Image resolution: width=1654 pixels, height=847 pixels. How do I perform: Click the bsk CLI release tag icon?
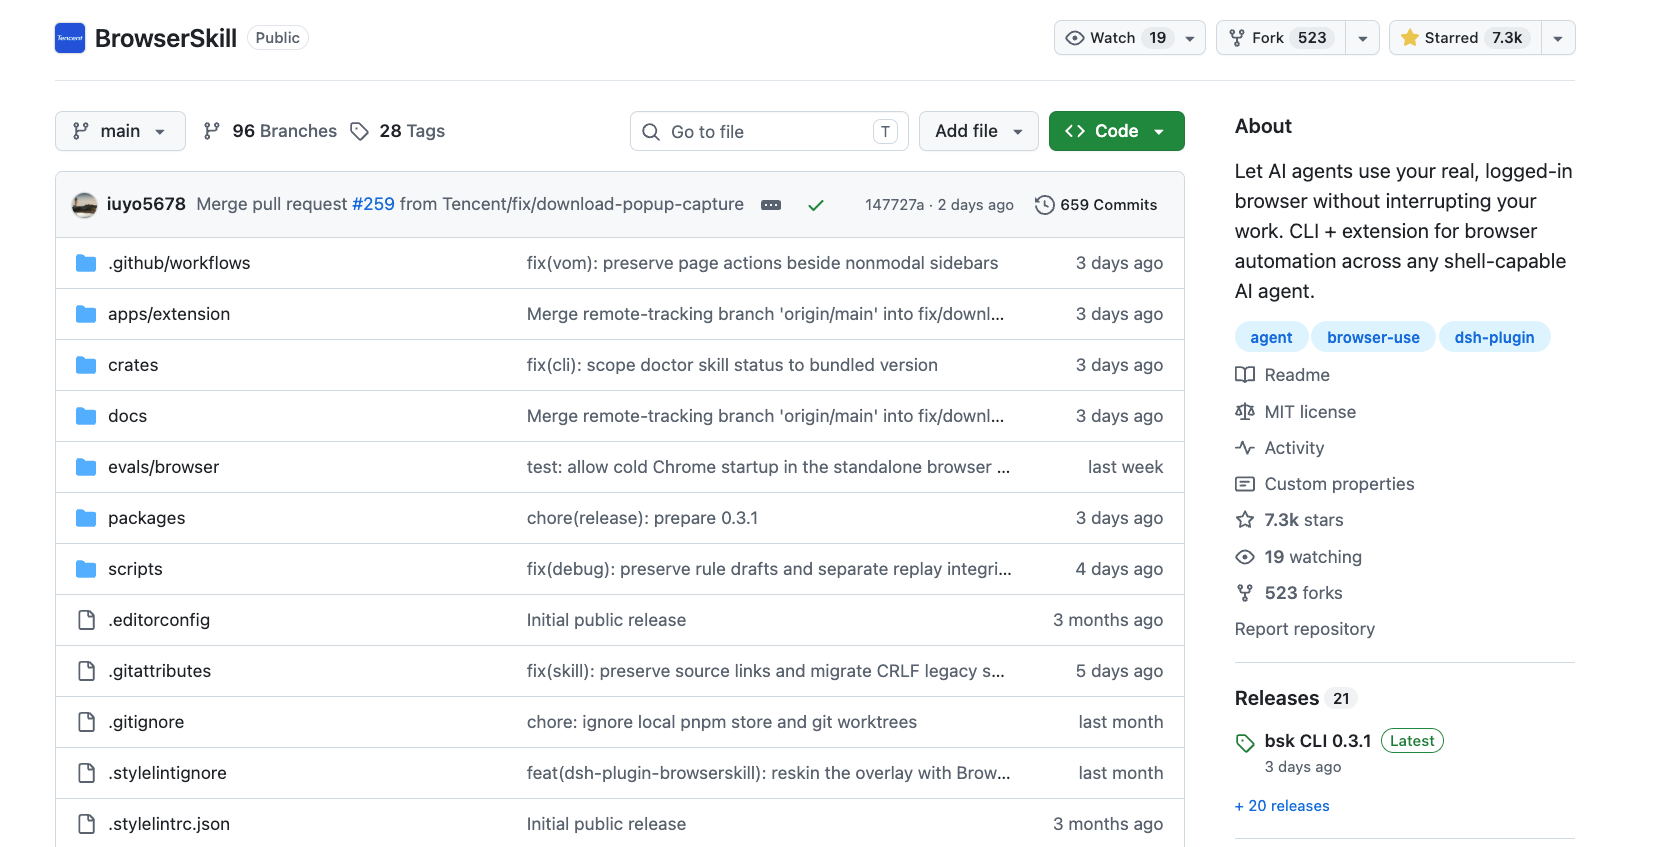point(1245,743)
